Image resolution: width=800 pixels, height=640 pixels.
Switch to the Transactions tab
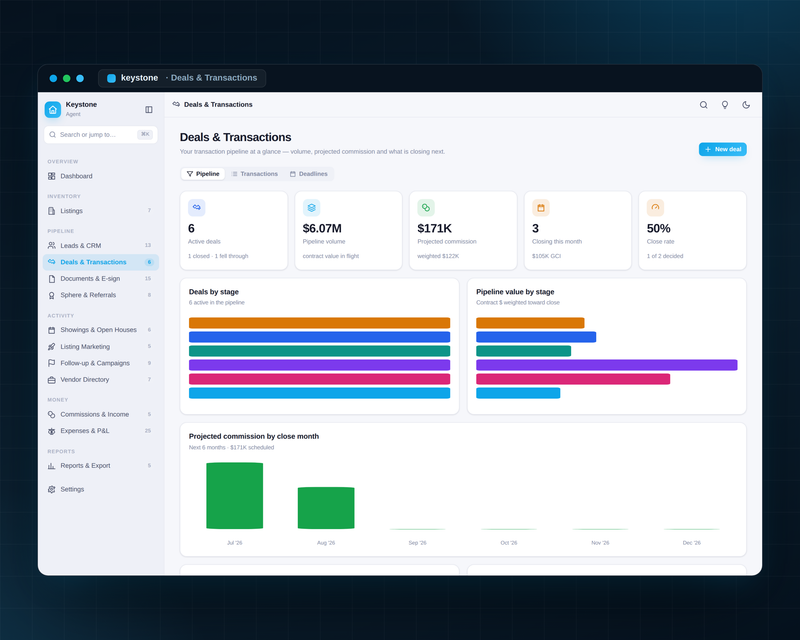[x=254, y=174]
